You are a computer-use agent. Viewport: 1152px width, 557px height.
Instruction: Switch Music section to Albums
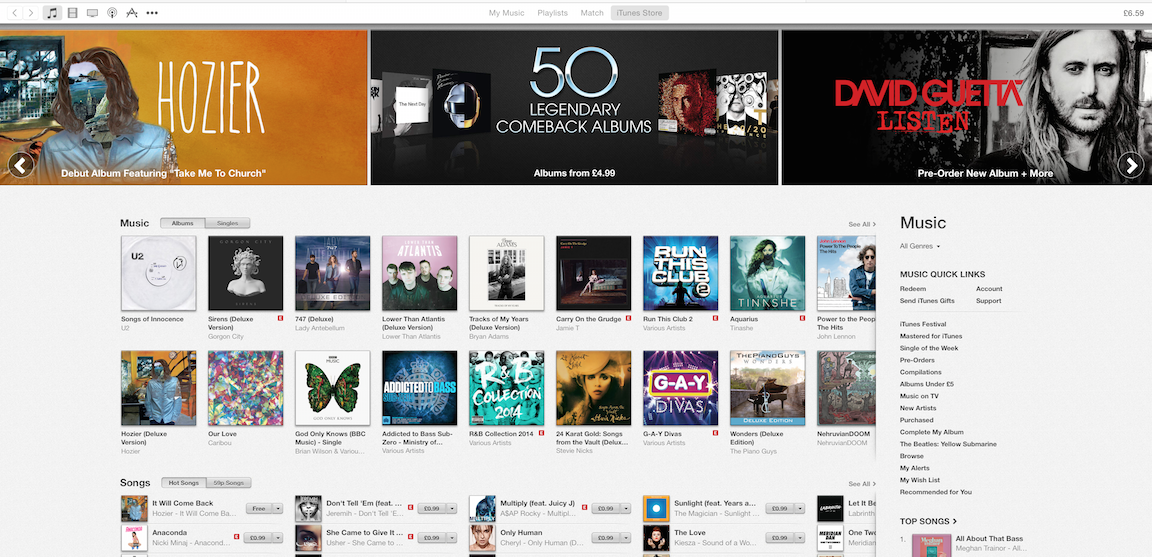[183, 223]
